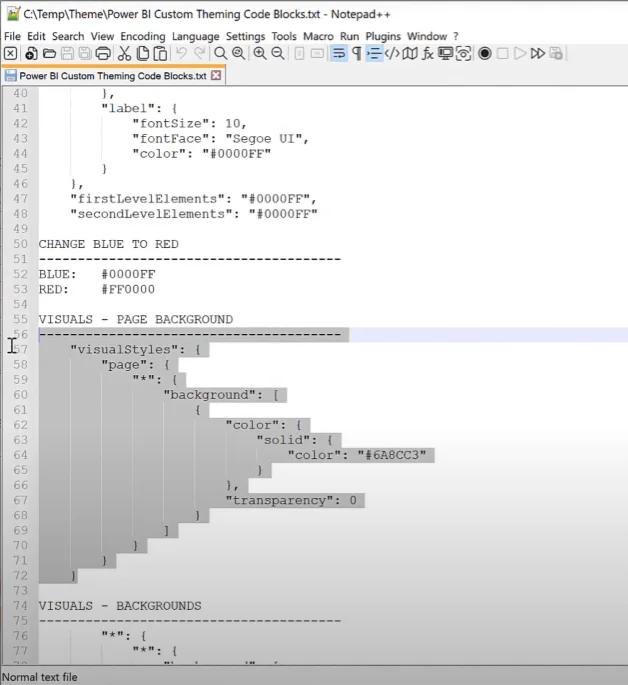Viewport: 628px width, 685px height.
Task: Open the ? help menu
Action: pyautogui.click(x=455, y=36)
